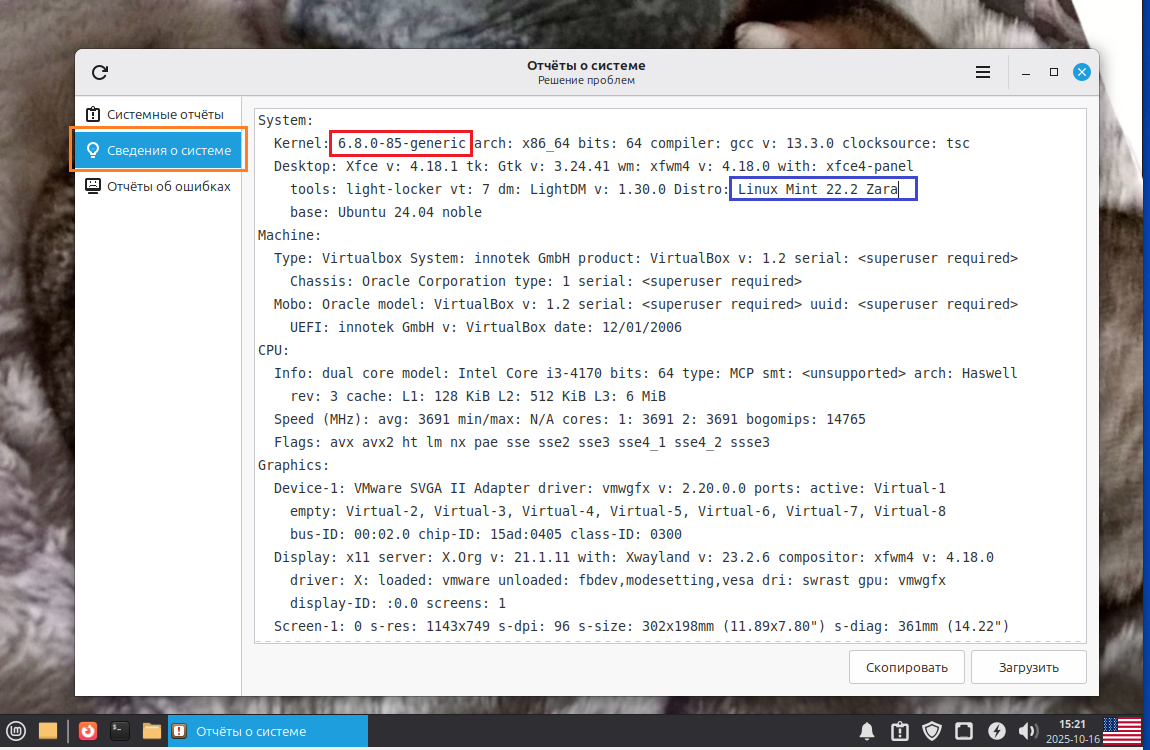Open notifications bell in system tray
The width and height of the screenshot is (1150, 750).
867,731
